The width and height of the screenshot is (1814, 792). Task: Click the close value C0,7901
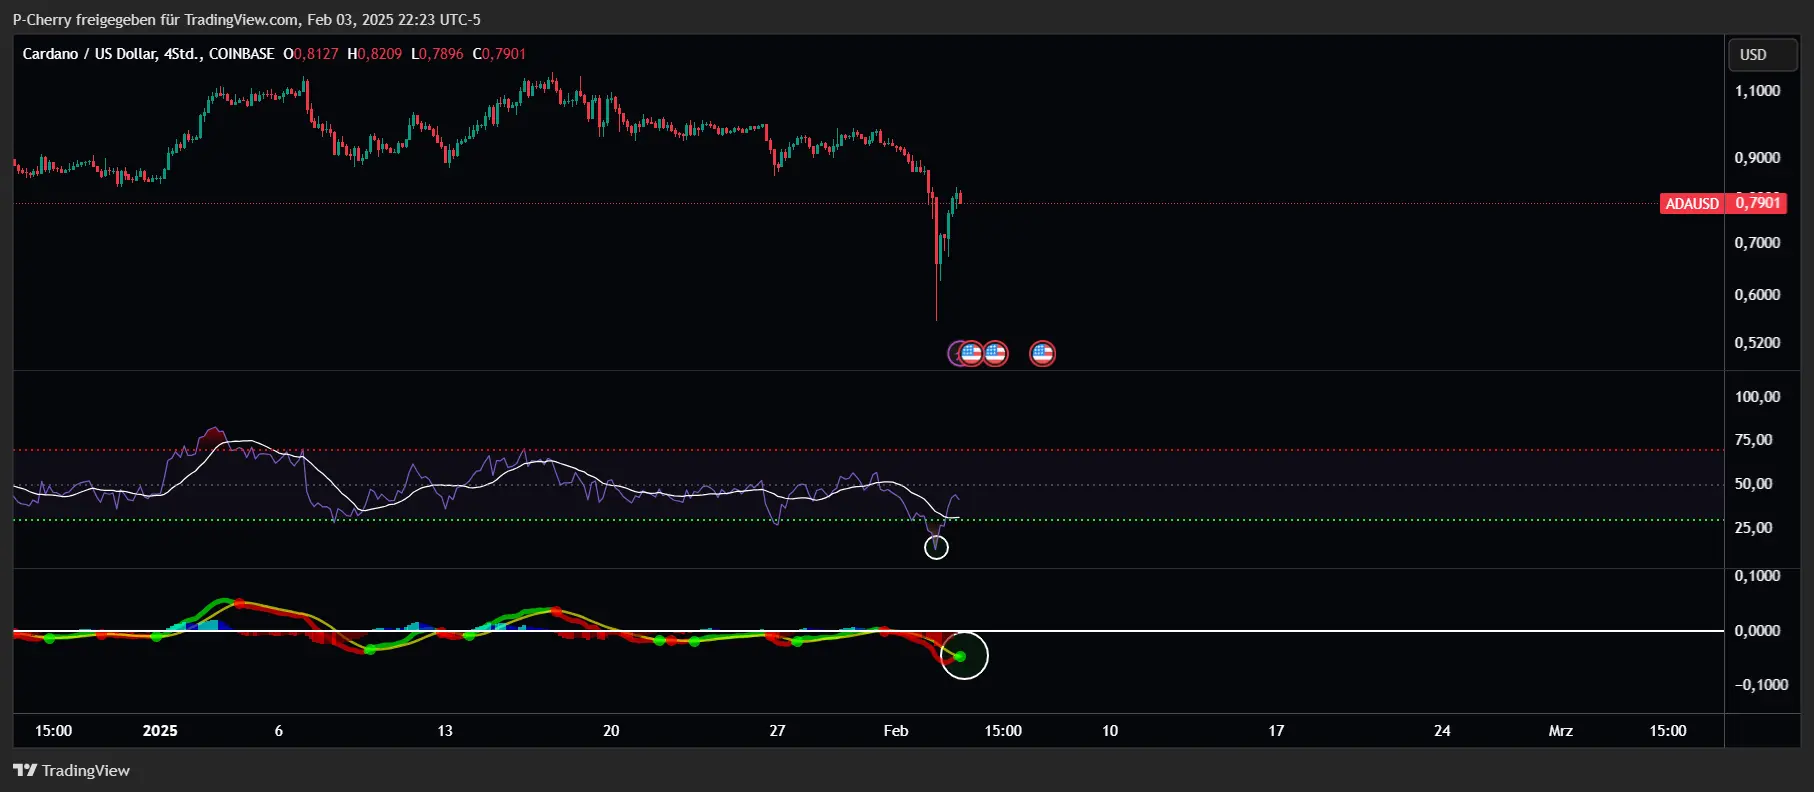(x=499, y=54)
